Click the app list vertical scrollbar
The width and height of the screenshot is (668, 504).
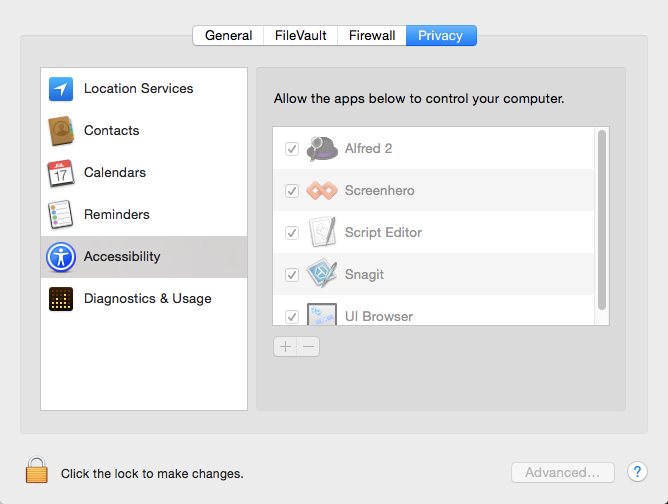click(602, 220)
